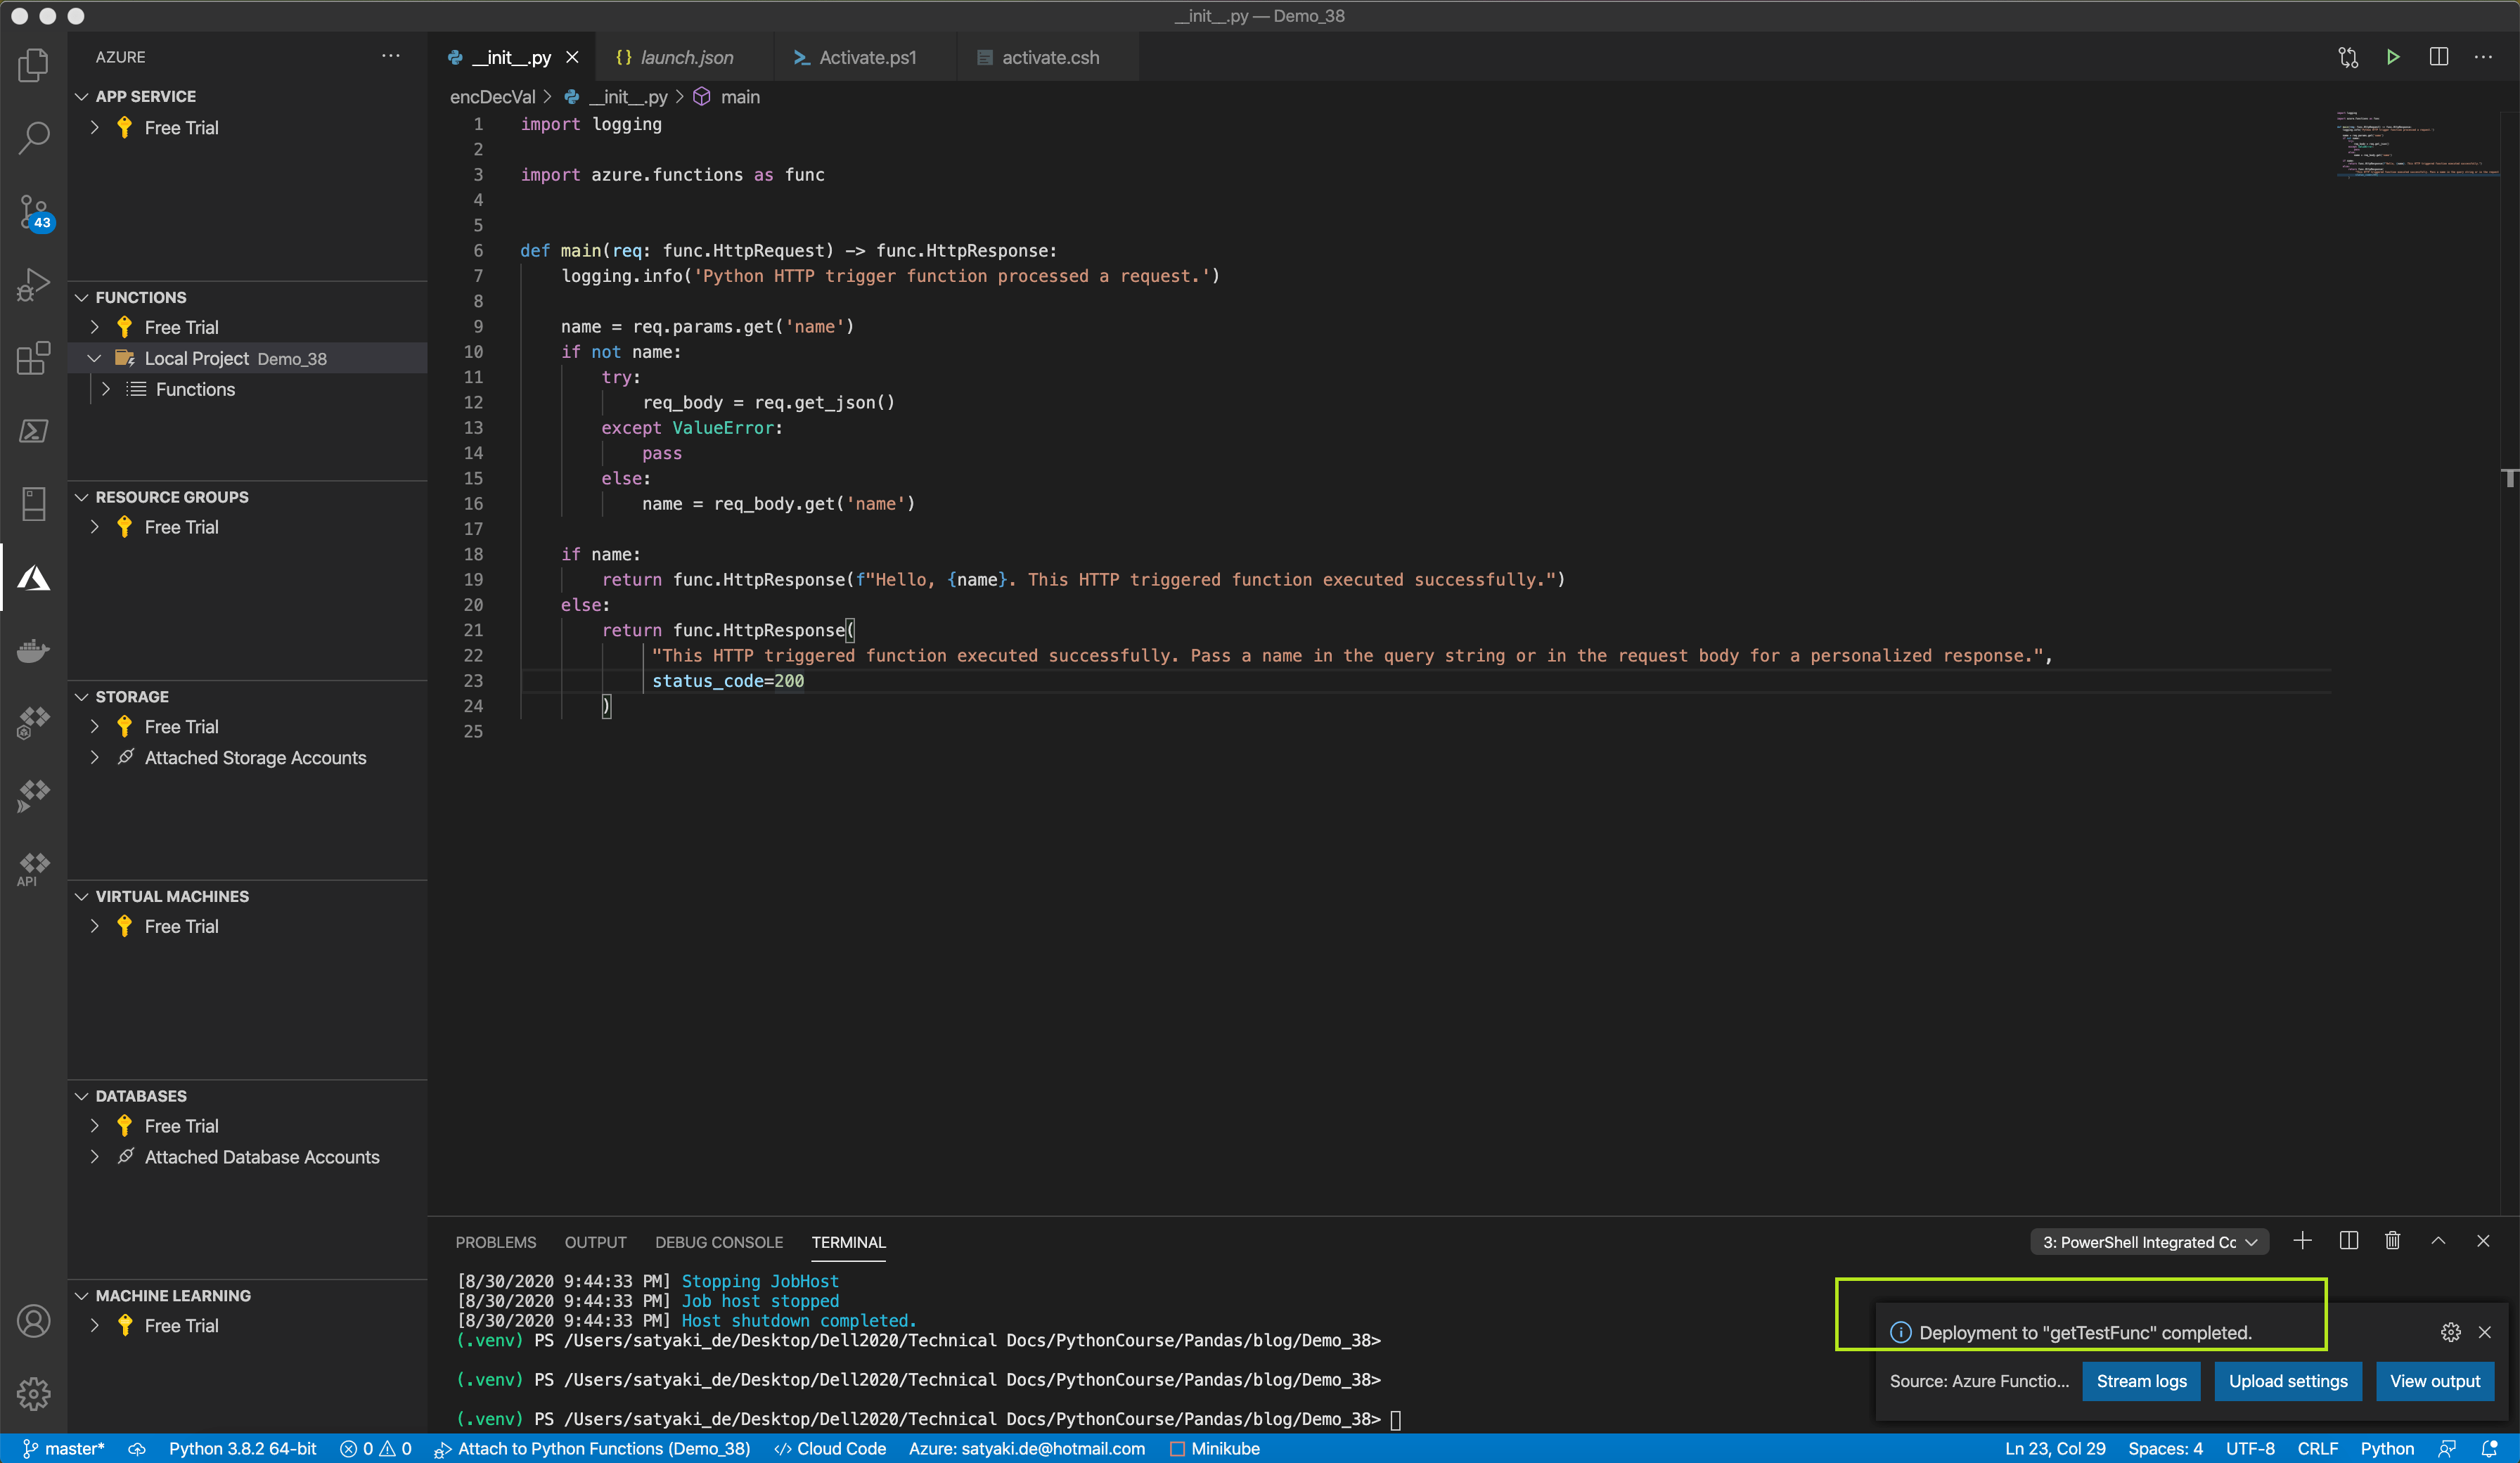Kill terminal with the trash icon
The width and height of the screenshot is (2520, 1463).
2392,1241
